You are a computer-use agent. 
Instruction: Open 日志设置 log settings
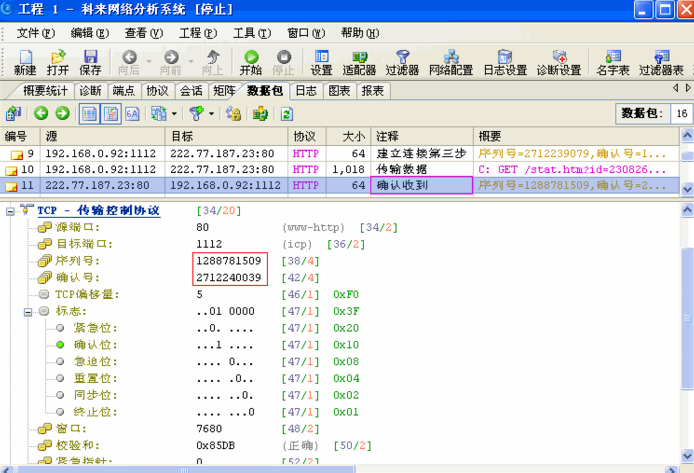(x=505, y=62)
